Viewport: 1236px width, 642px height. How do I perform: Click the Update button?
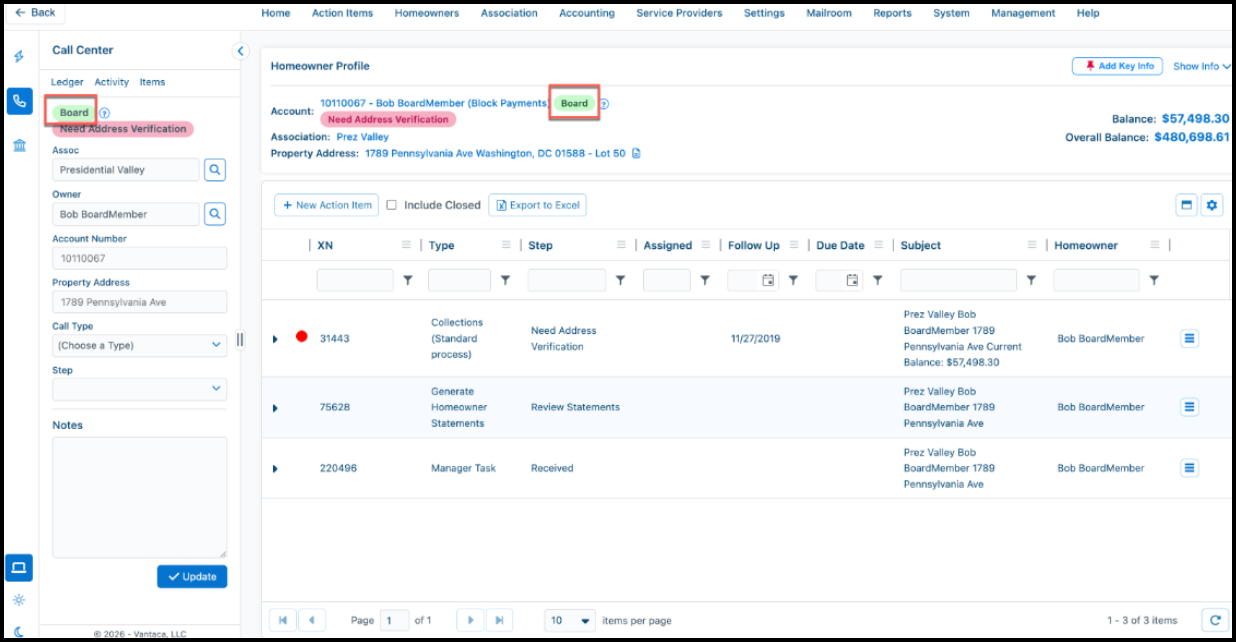click(x=192, y=577)
